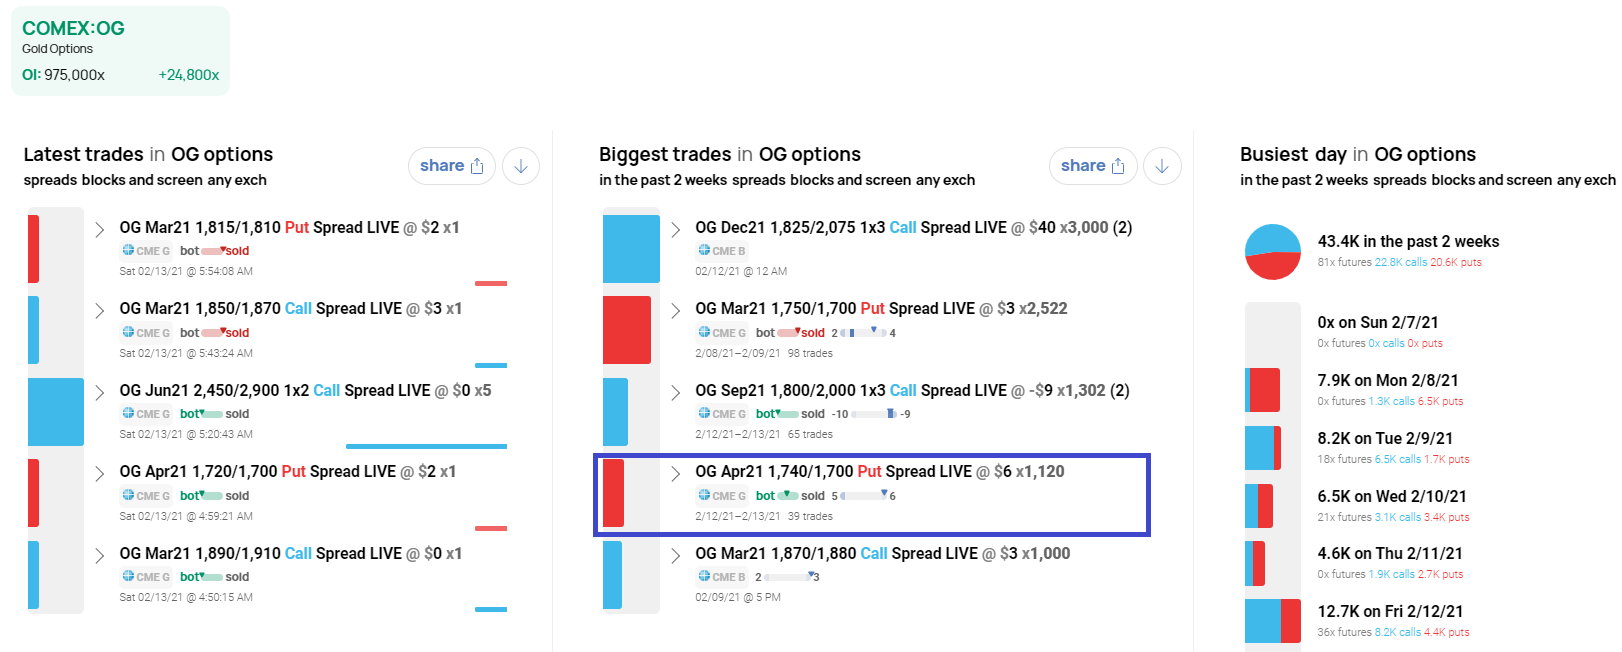
Task: Expand the OG Mar21 1,815/1,810 Put Spread trade
Action: coord(100,229)
